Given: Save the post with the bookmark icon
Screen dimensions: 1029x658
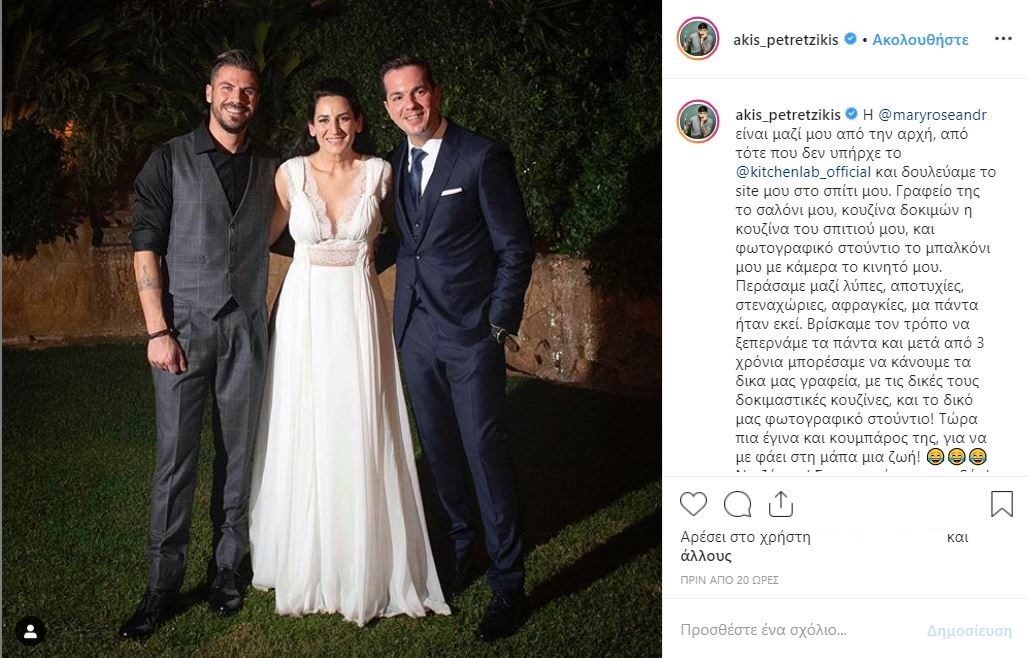Looking at the screenshot, I should click(x=1001, y=504).
